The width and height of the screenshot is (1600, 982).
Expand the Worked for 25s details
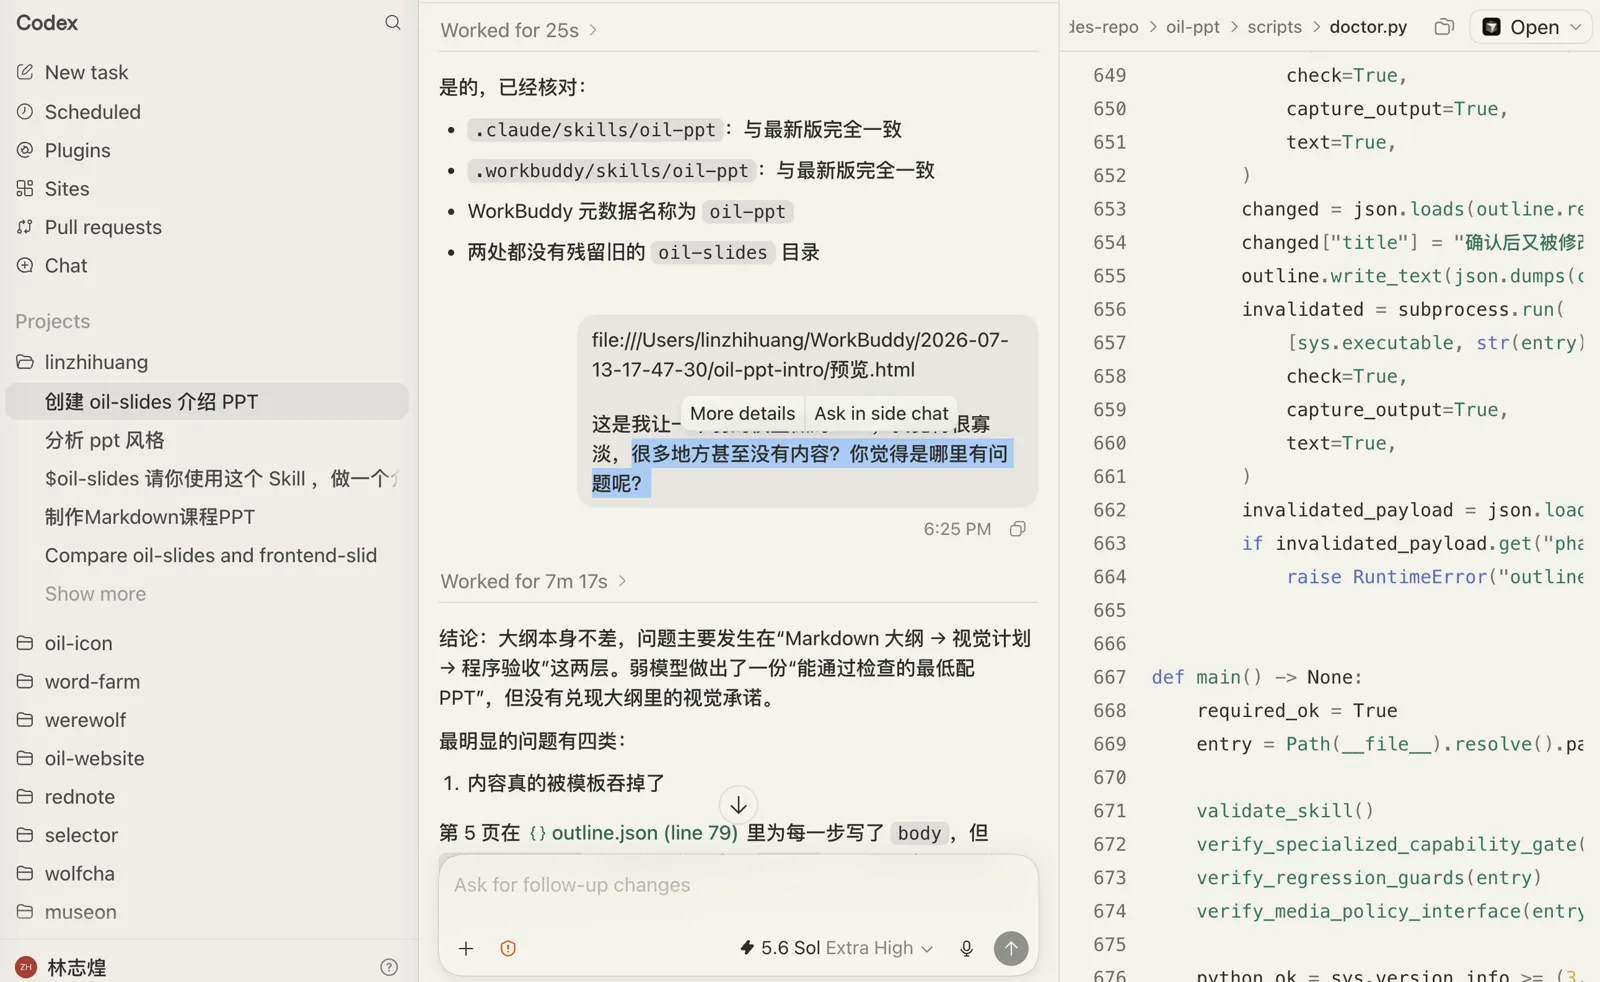point(519,30)
